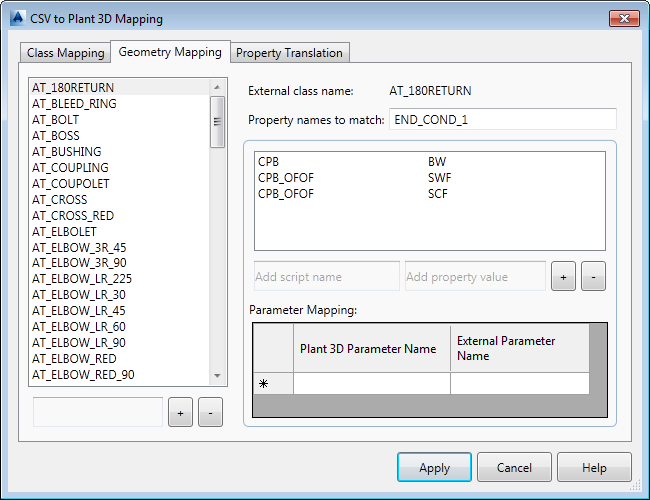Select AT_ELBOW_RED in the list
This screenshot has width=650, height=500.
tap(120, 359)
